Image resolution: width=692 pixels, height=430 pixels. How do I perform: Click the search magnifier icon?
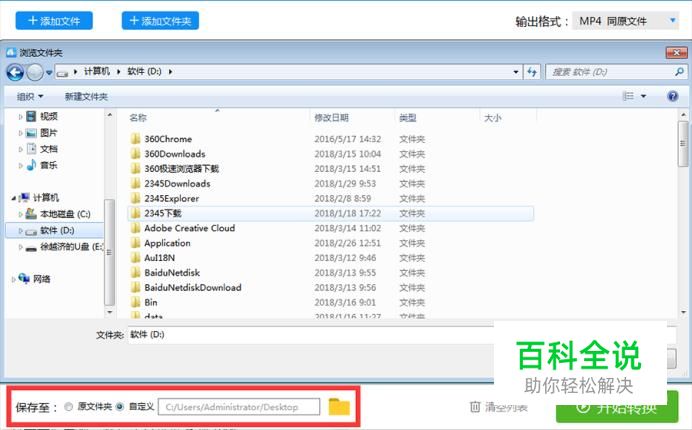point(679,72)
